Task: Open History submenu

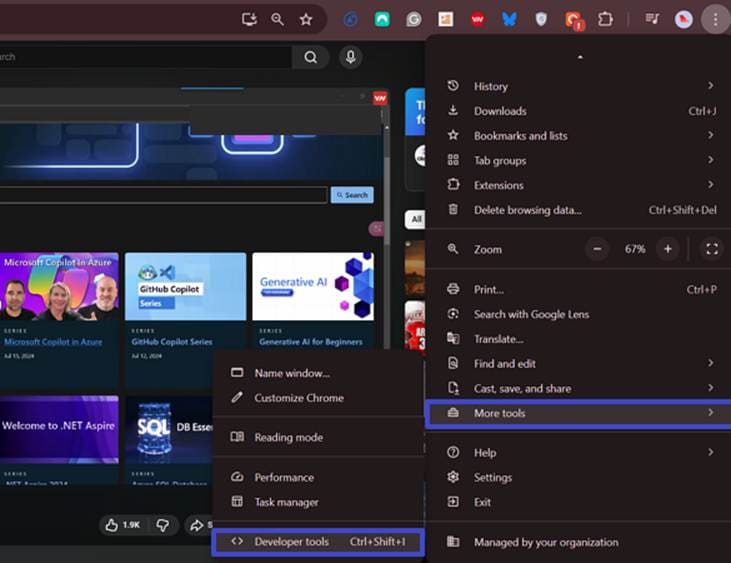Action: (578, 86)
